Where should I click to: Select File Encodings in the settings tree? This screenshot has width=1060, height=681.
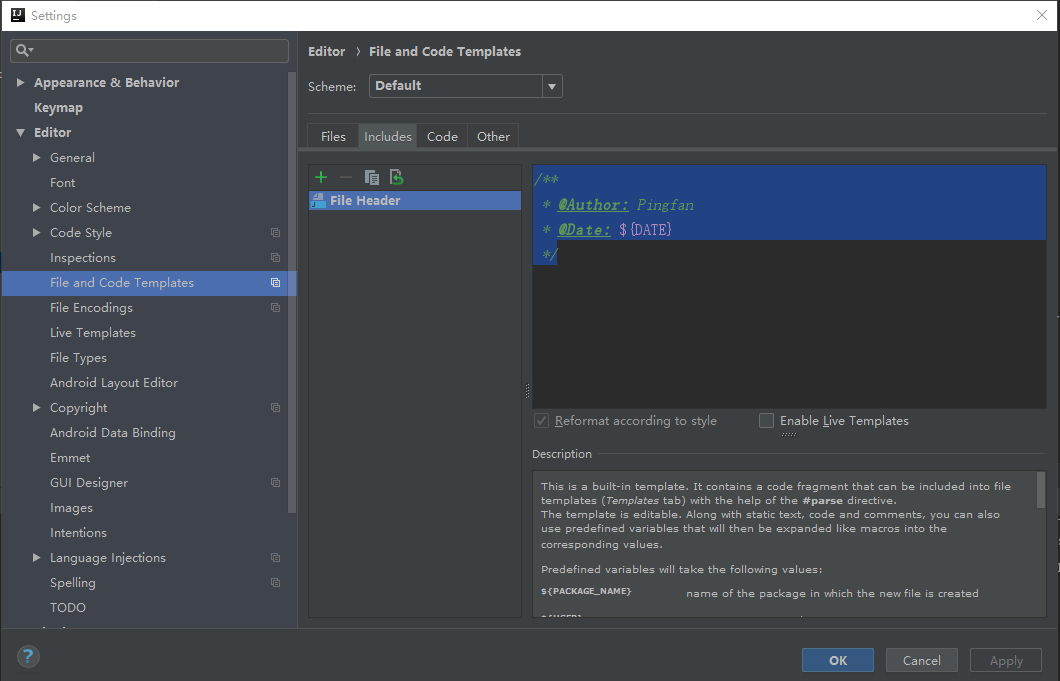point(93,307)
